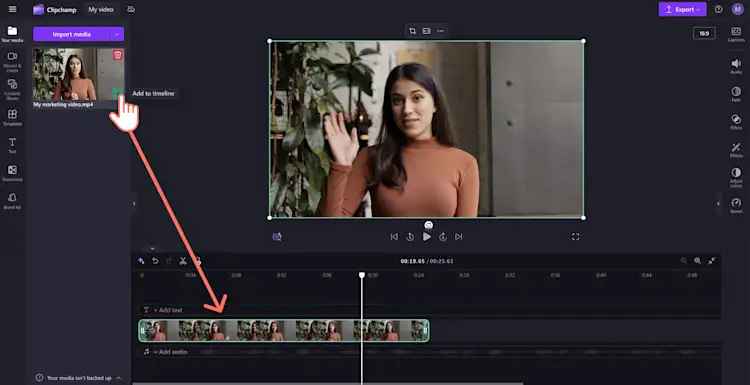This screenshot has height=385, width=750.
Task: Click the Import media button
Action: pyautogui.click(x=72, y=34)
